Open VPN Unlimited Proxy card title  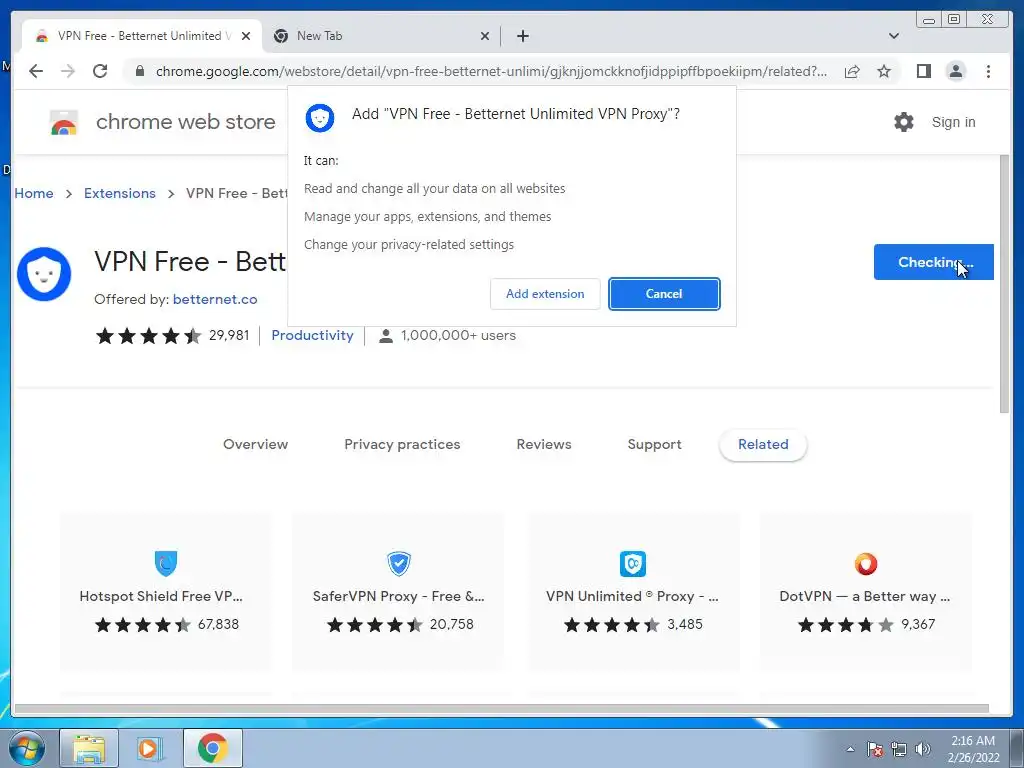pos(632,596)
